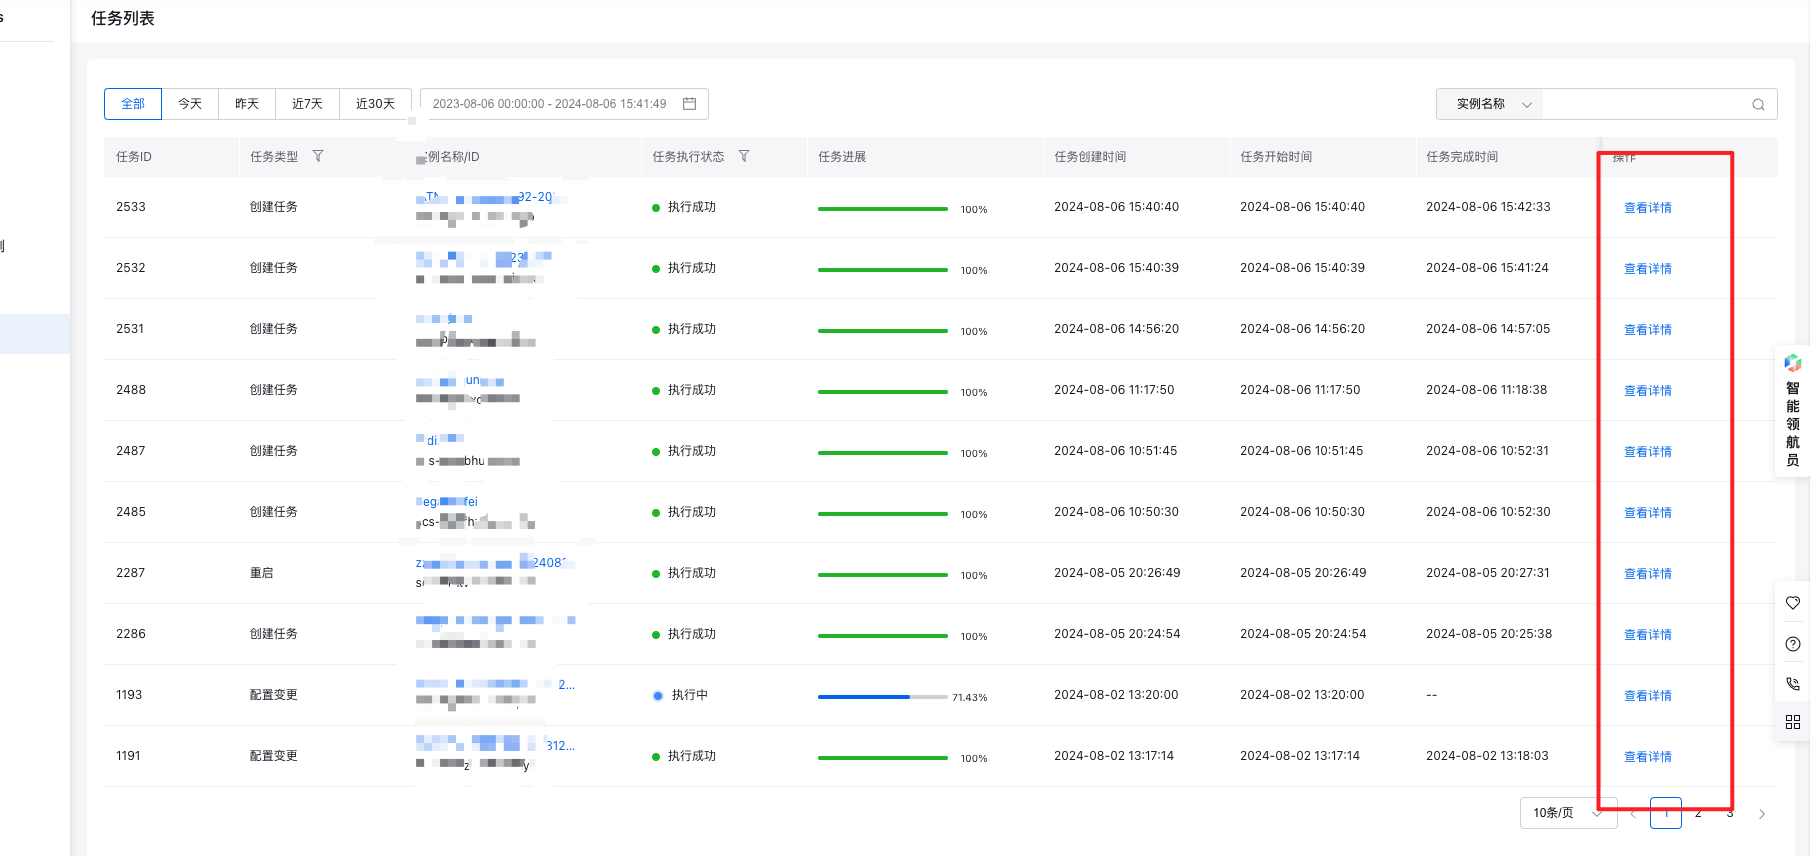Open the 实例名称 search type dropdown
The image size is (1810, 856).
click(1489, 104)
